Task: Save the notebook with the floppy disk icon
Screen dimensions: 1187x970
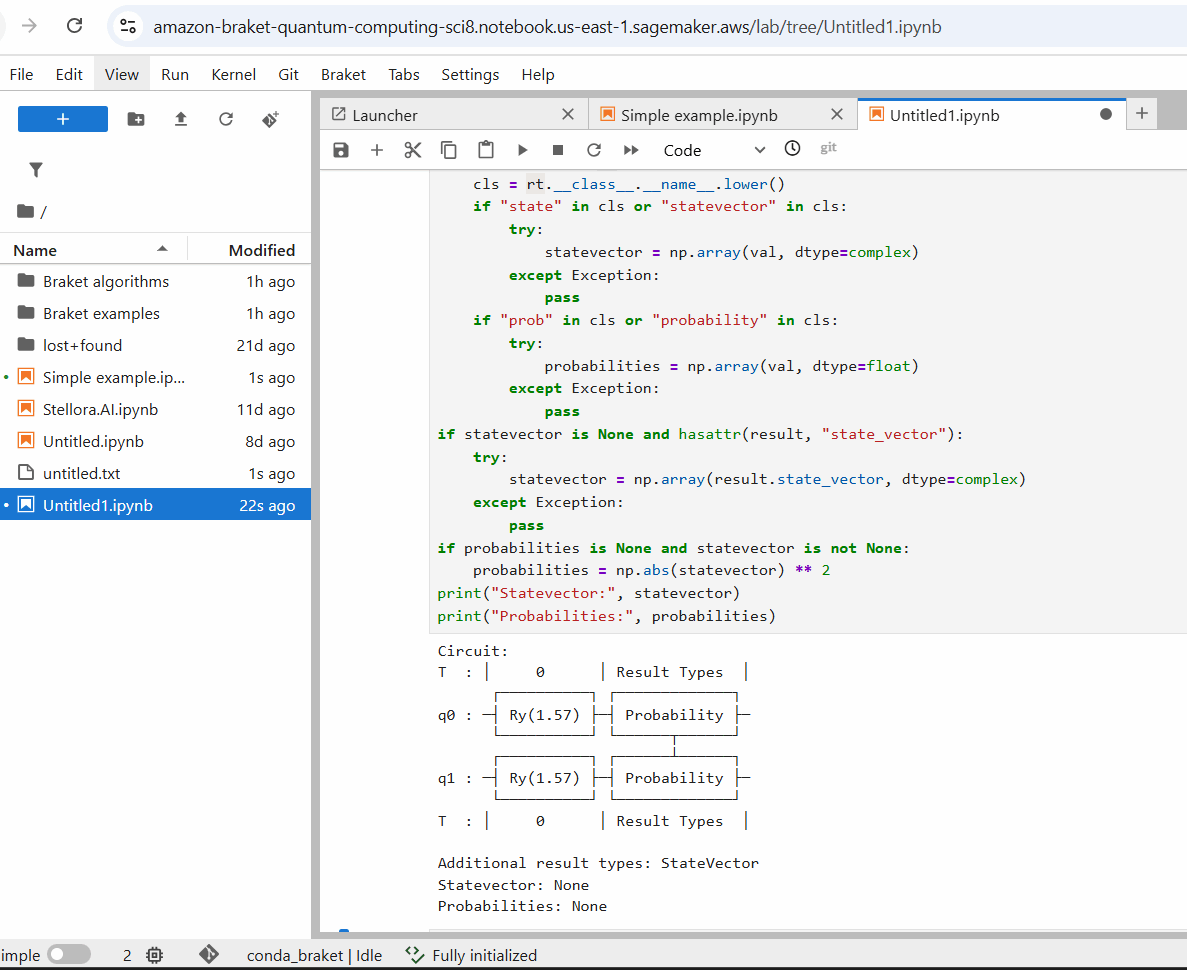Action: click(x=341, y=150)
